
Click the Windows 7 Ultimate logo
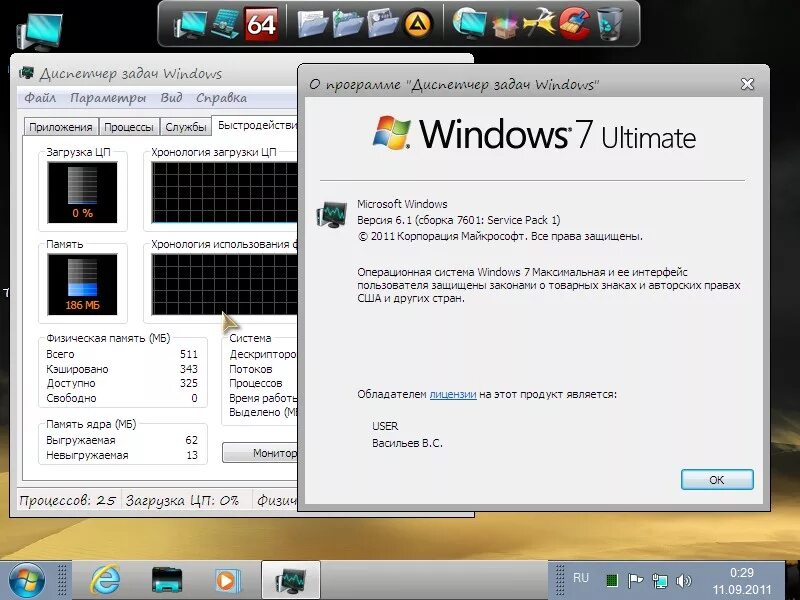pos(534,134)
